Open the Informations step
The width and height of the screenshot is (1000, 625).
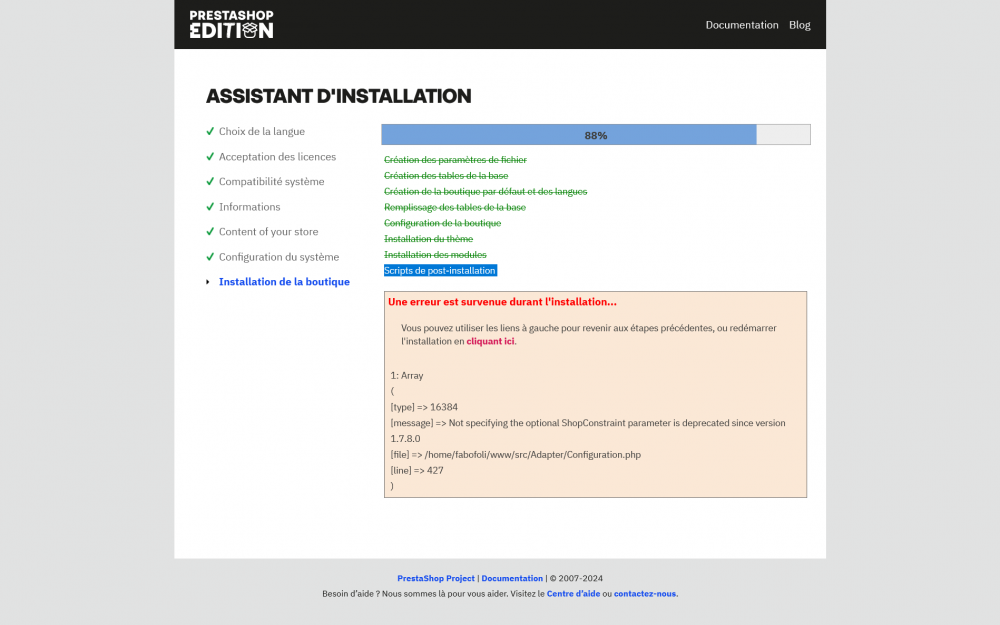(x=248, y=206)
